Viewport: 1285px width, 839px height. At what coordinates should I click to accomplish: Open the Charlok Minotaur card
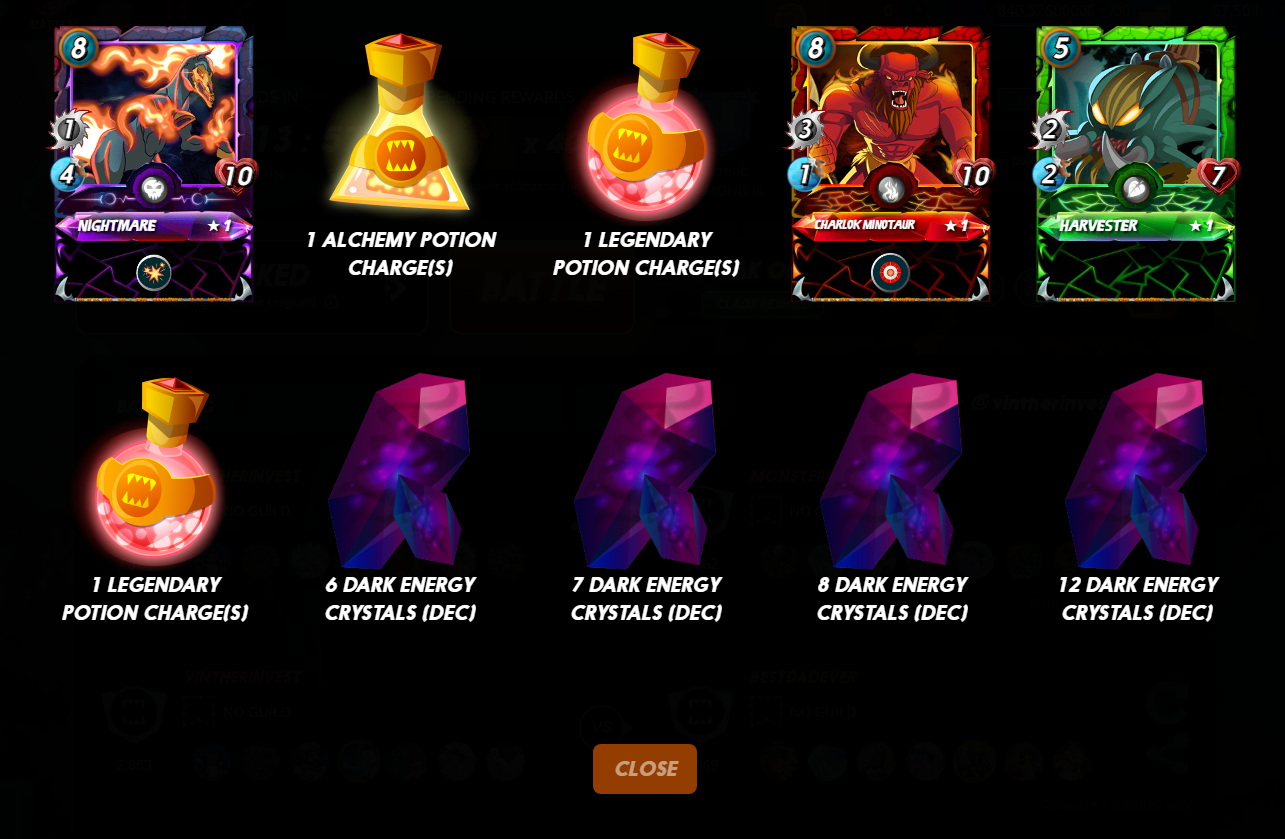(890, 164)
